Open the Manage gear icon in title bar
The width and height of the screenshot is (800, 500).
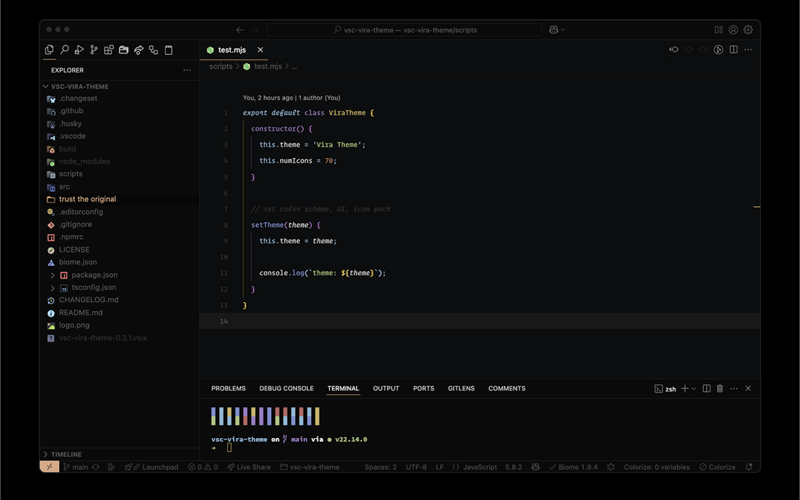pyautogui.click(x=748, y=30)
